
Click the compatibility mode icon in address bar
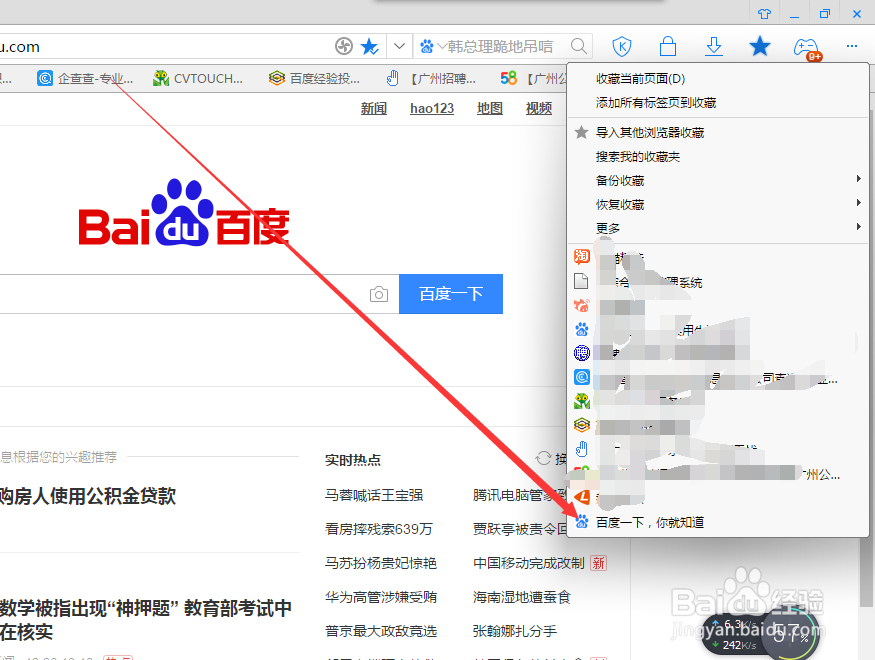pos(344,46)
